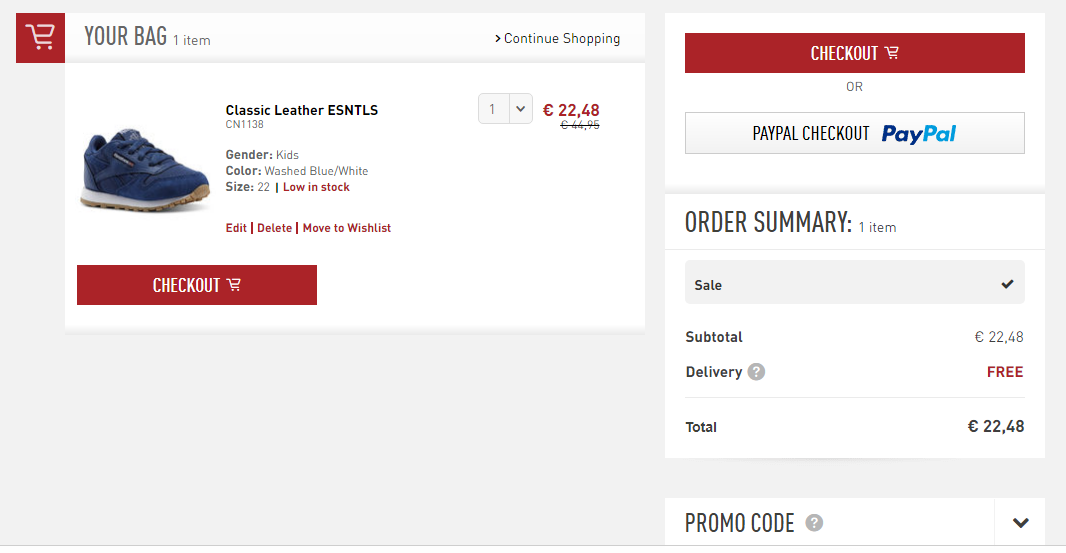
Task: Click the Promo Code help question icon
Action: 815,522
